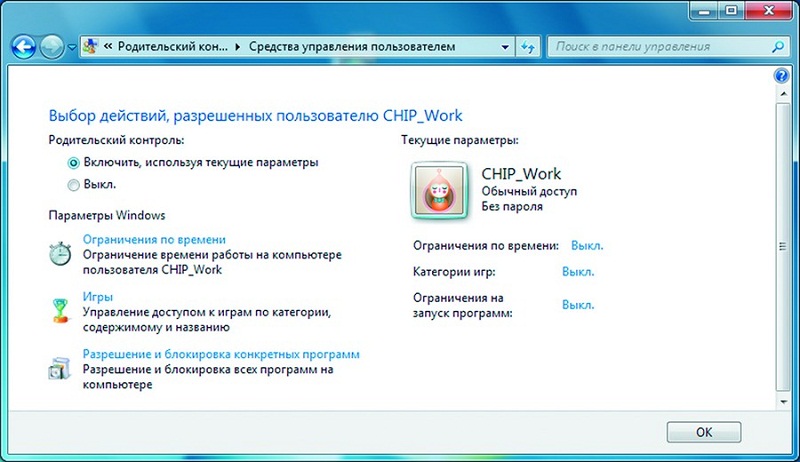The height and width of the screenshot is (462, 800).
Task: Click the "Текущие параметры:" label
Action: pyautogui.click(x=460, y=140)
